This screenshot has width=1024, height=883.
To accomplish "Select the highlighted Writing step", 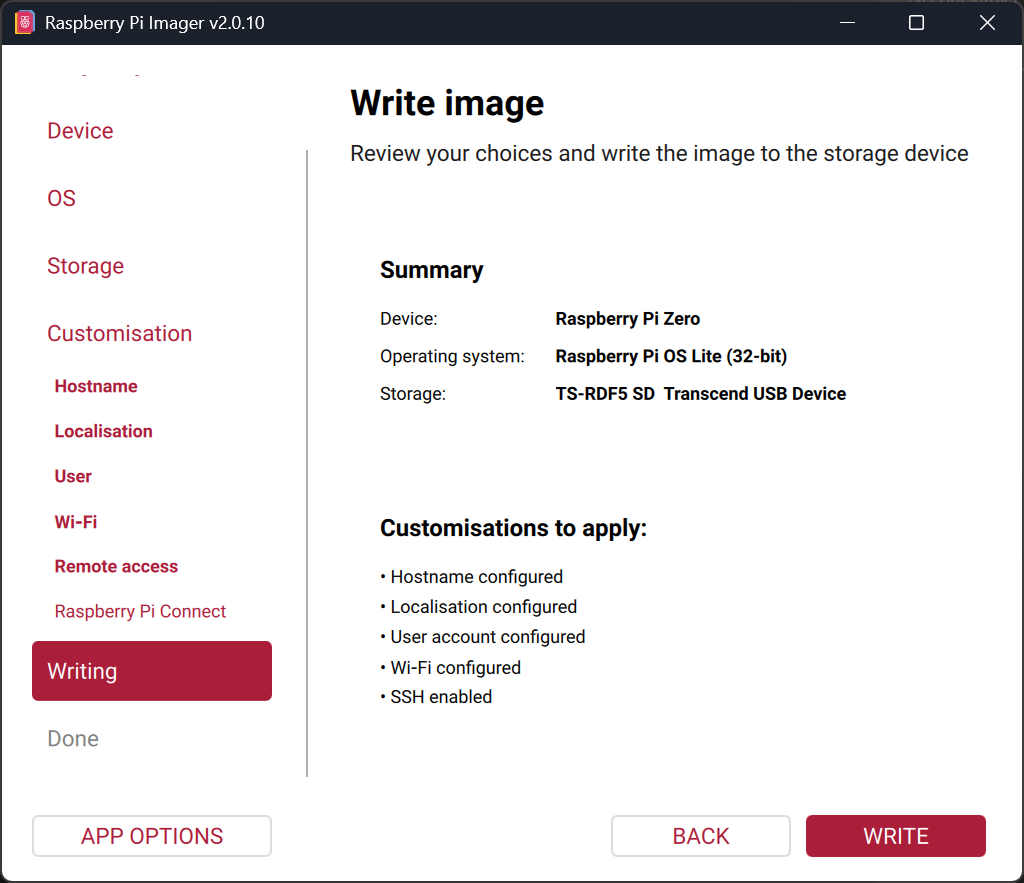I will [152, 671].
